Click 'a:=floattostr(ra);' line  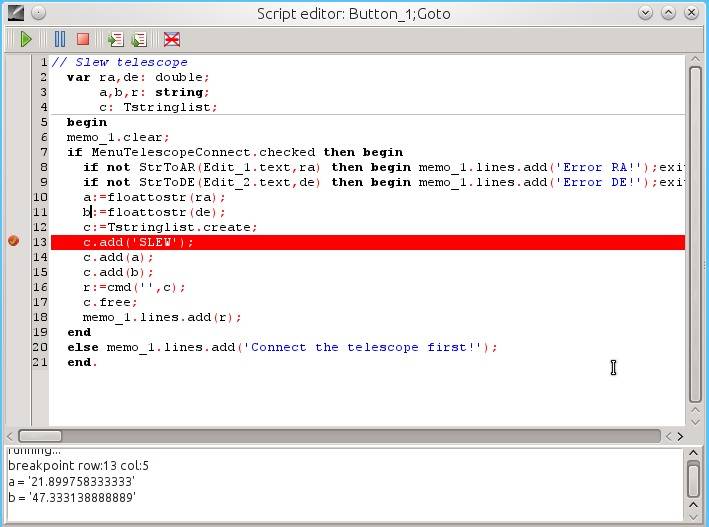coord(154,197)
